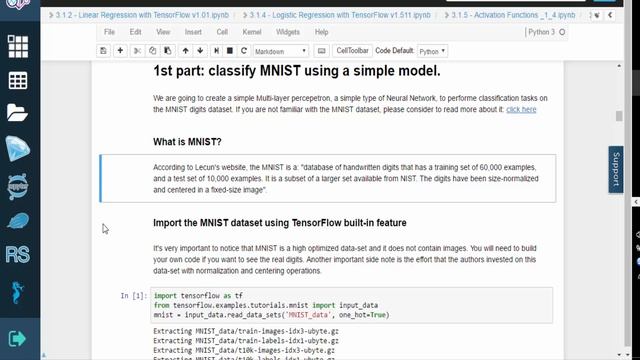This screenshot has height=360, width=640.
Task: Click the Python 3 kernel label
Action: [541, 32]
